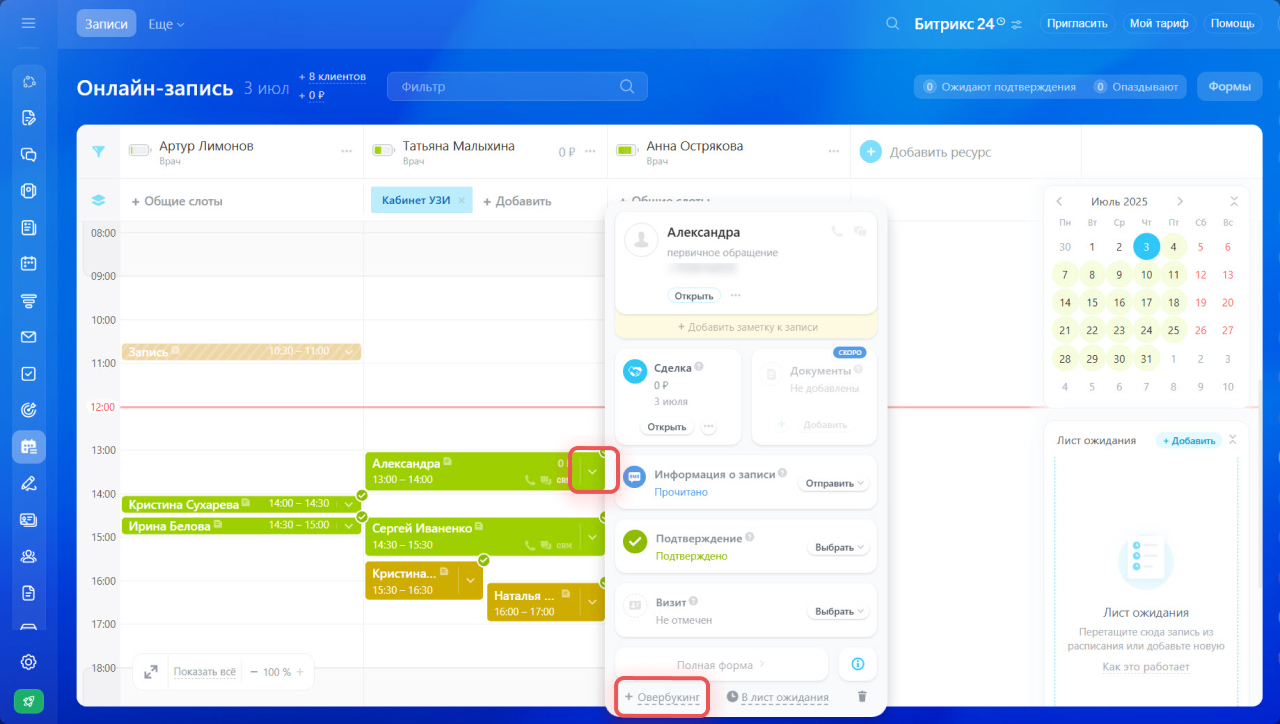Select July 17 in the calendar
This screenshot has height=724, width=1280.
point(1147,302)
